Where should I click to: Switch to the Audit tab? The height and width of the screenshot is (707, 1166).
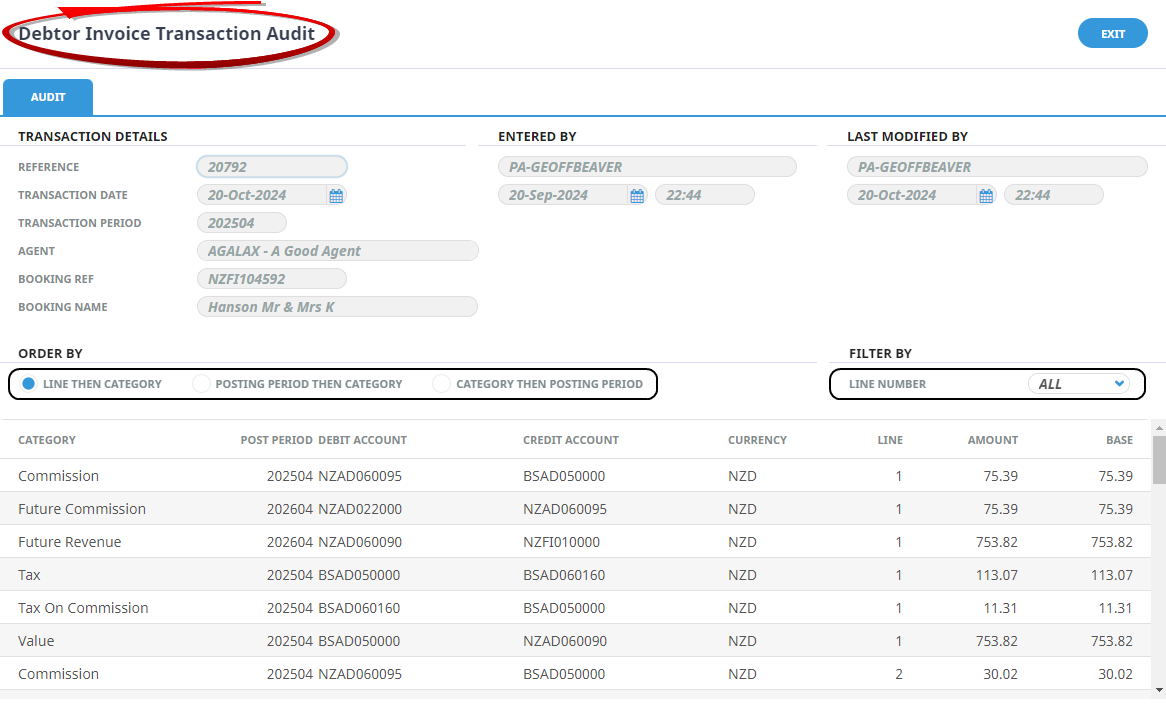pos(48,98)
